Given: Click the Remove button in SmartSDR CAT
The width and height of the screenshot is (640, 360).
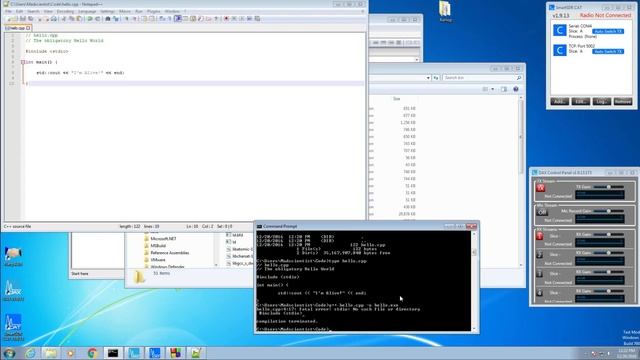Looking at the screenshot, I should pyautogui.click(x=623, y=102).
